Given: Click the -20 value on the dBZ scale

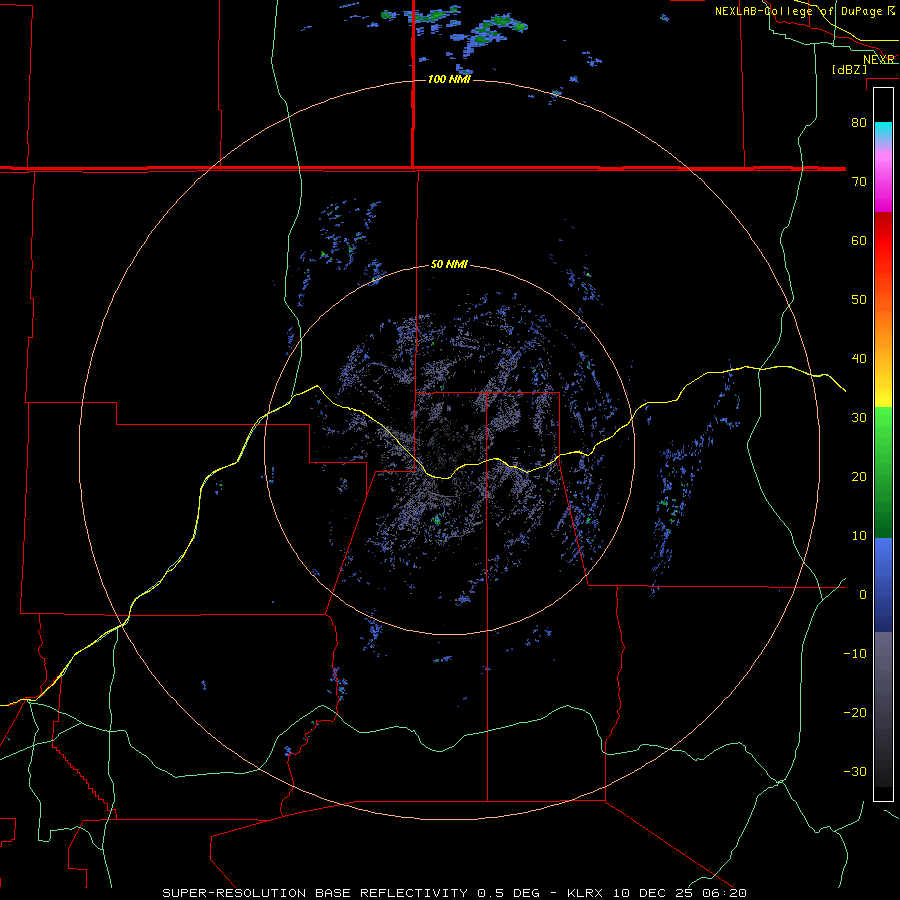Looking at the screenshot, I should tap(855, 712).
